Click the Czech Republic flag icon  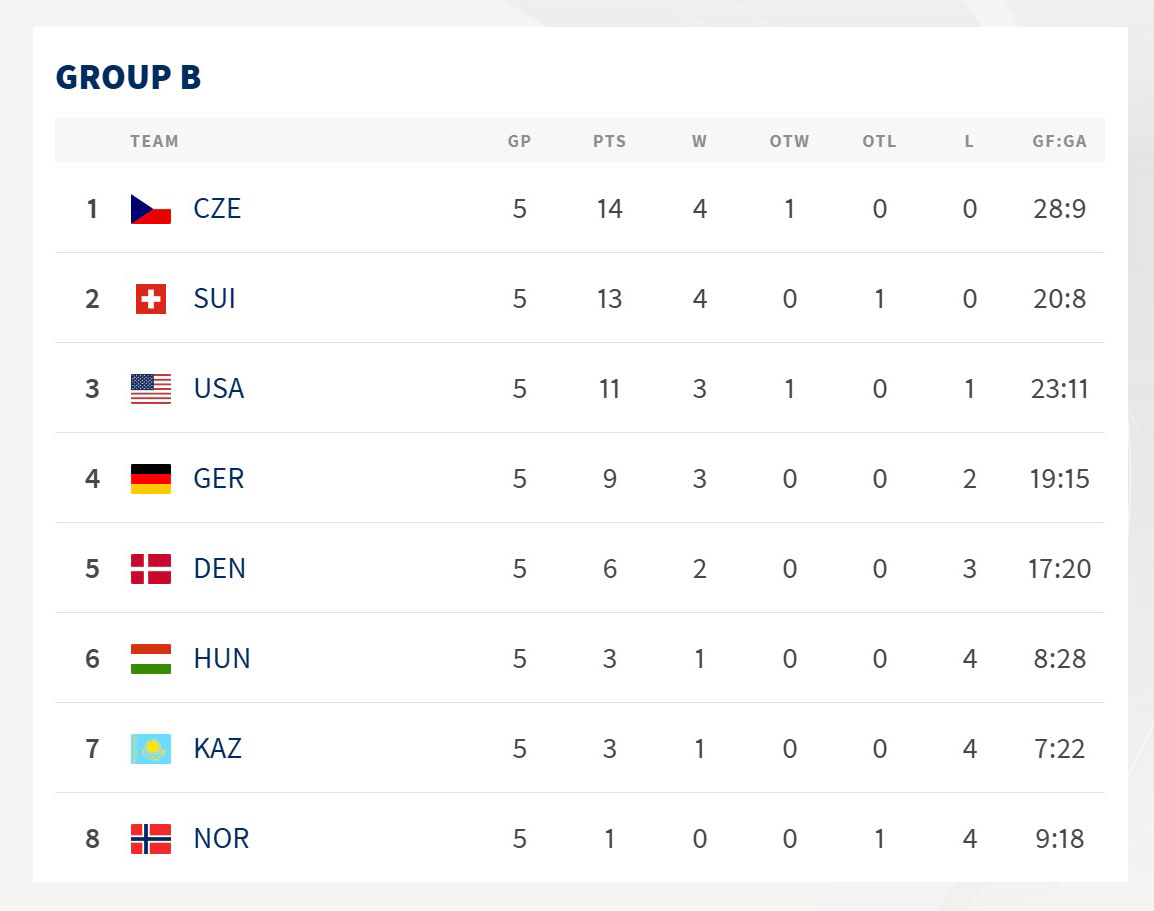(x=151, y=209)
